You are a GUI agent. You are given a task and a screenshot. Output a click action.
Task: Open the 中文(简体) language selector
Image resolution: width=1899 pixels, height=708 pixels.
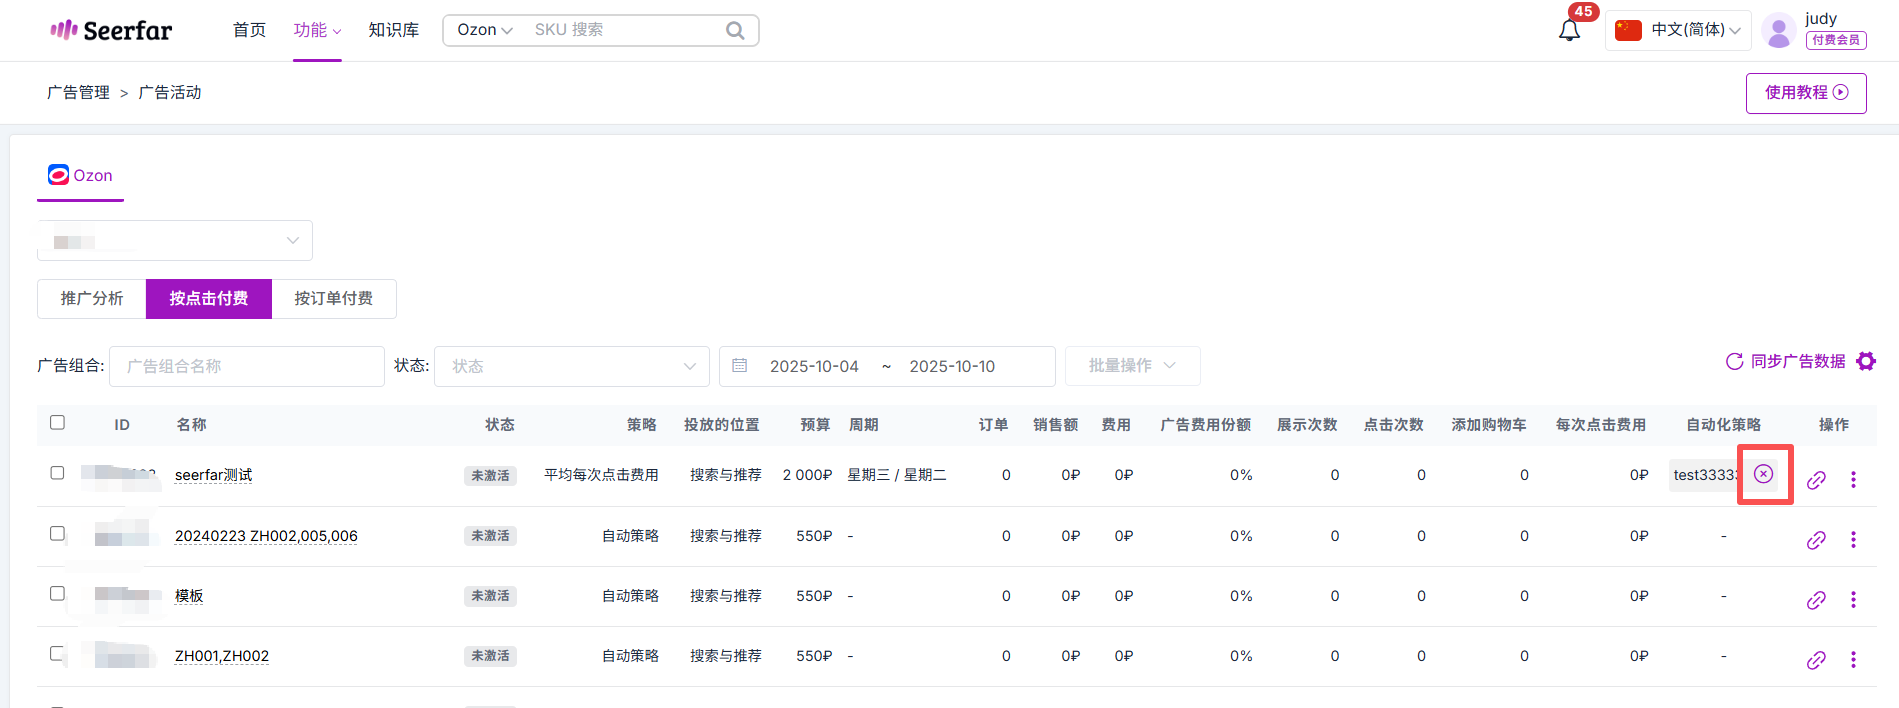(1679, 30)
